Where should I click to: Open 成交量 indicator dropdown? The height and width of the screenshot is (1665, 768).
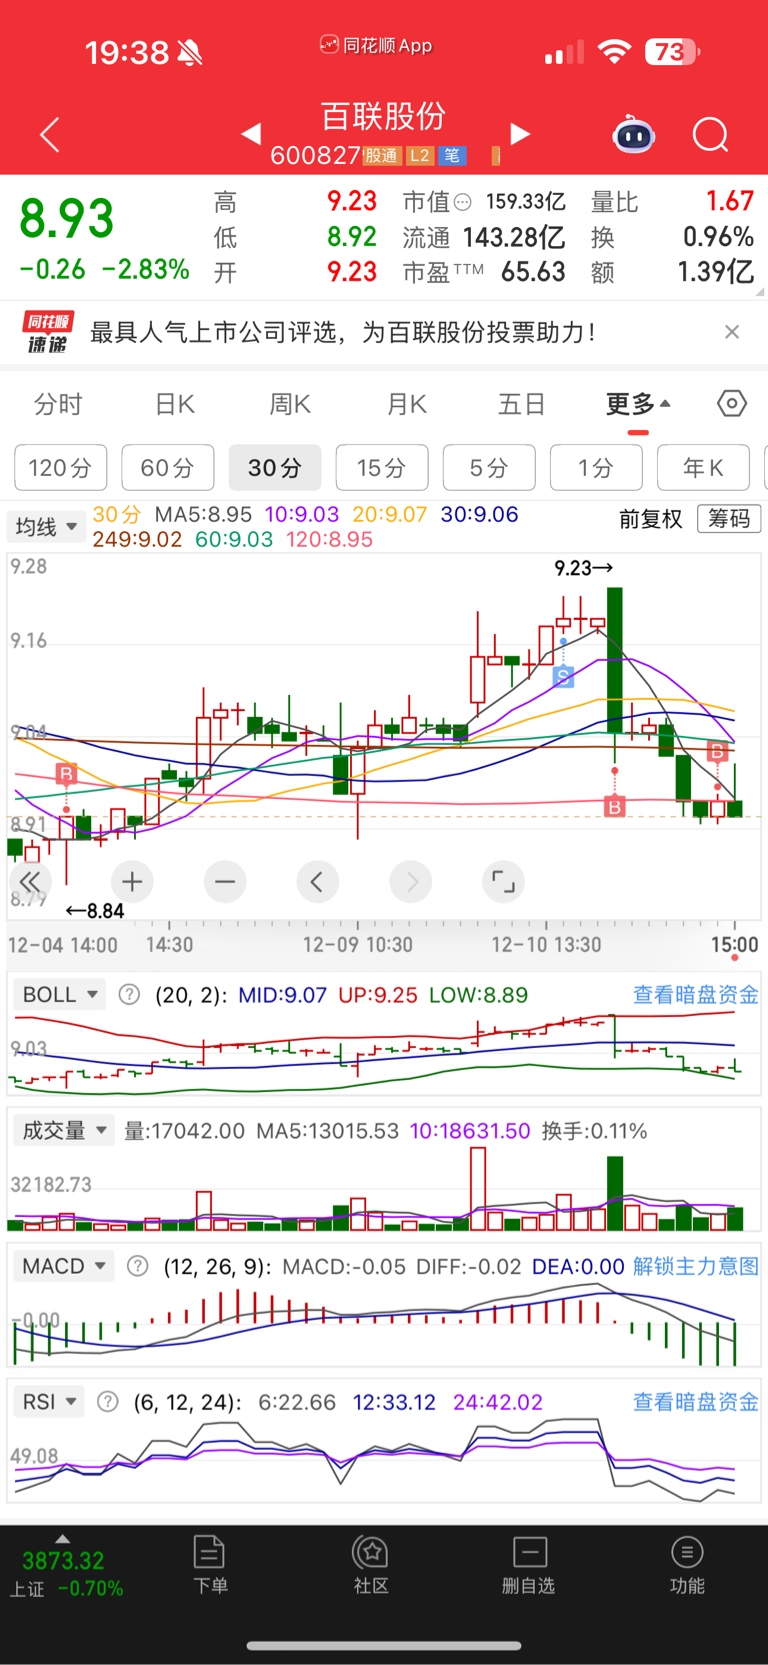coord(64,1130)
